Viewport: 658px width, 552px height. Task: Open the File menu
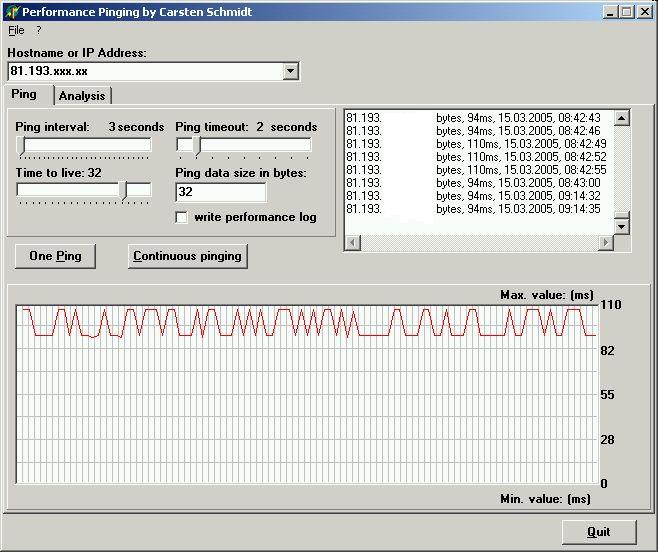point(16,30)
